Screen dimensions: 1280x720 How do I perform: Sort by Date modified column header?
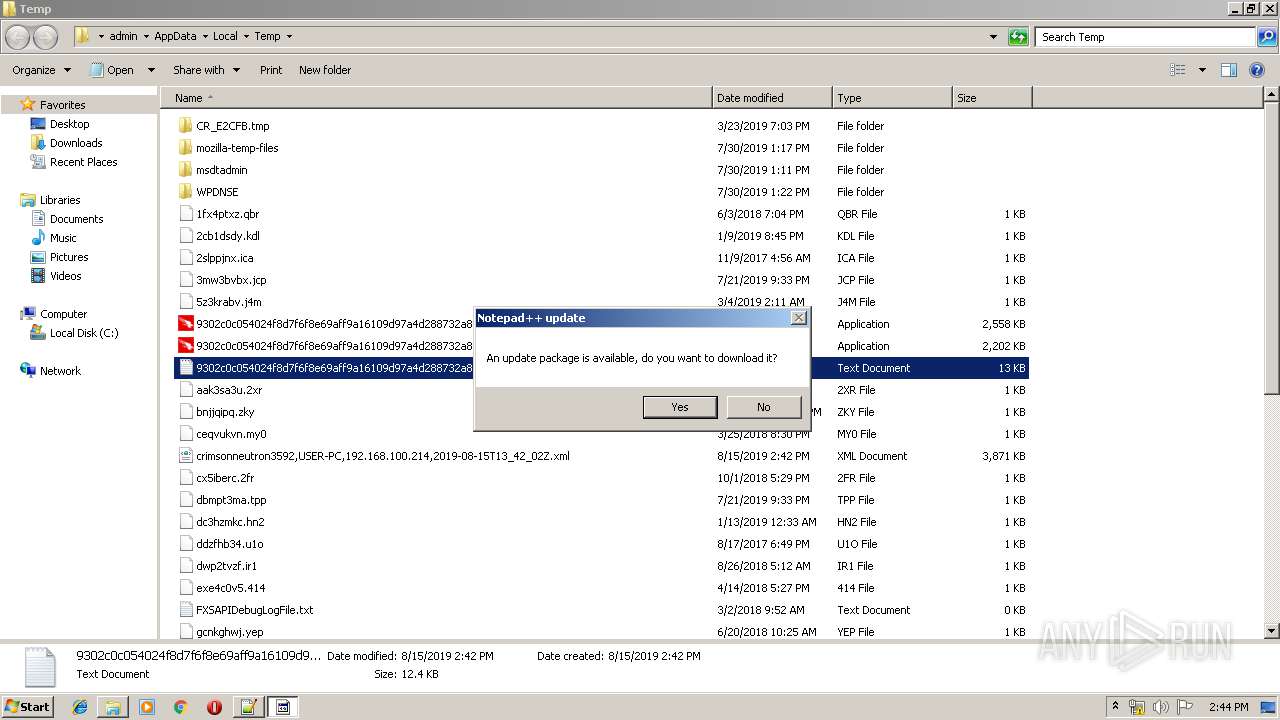[x=772, y=98]
